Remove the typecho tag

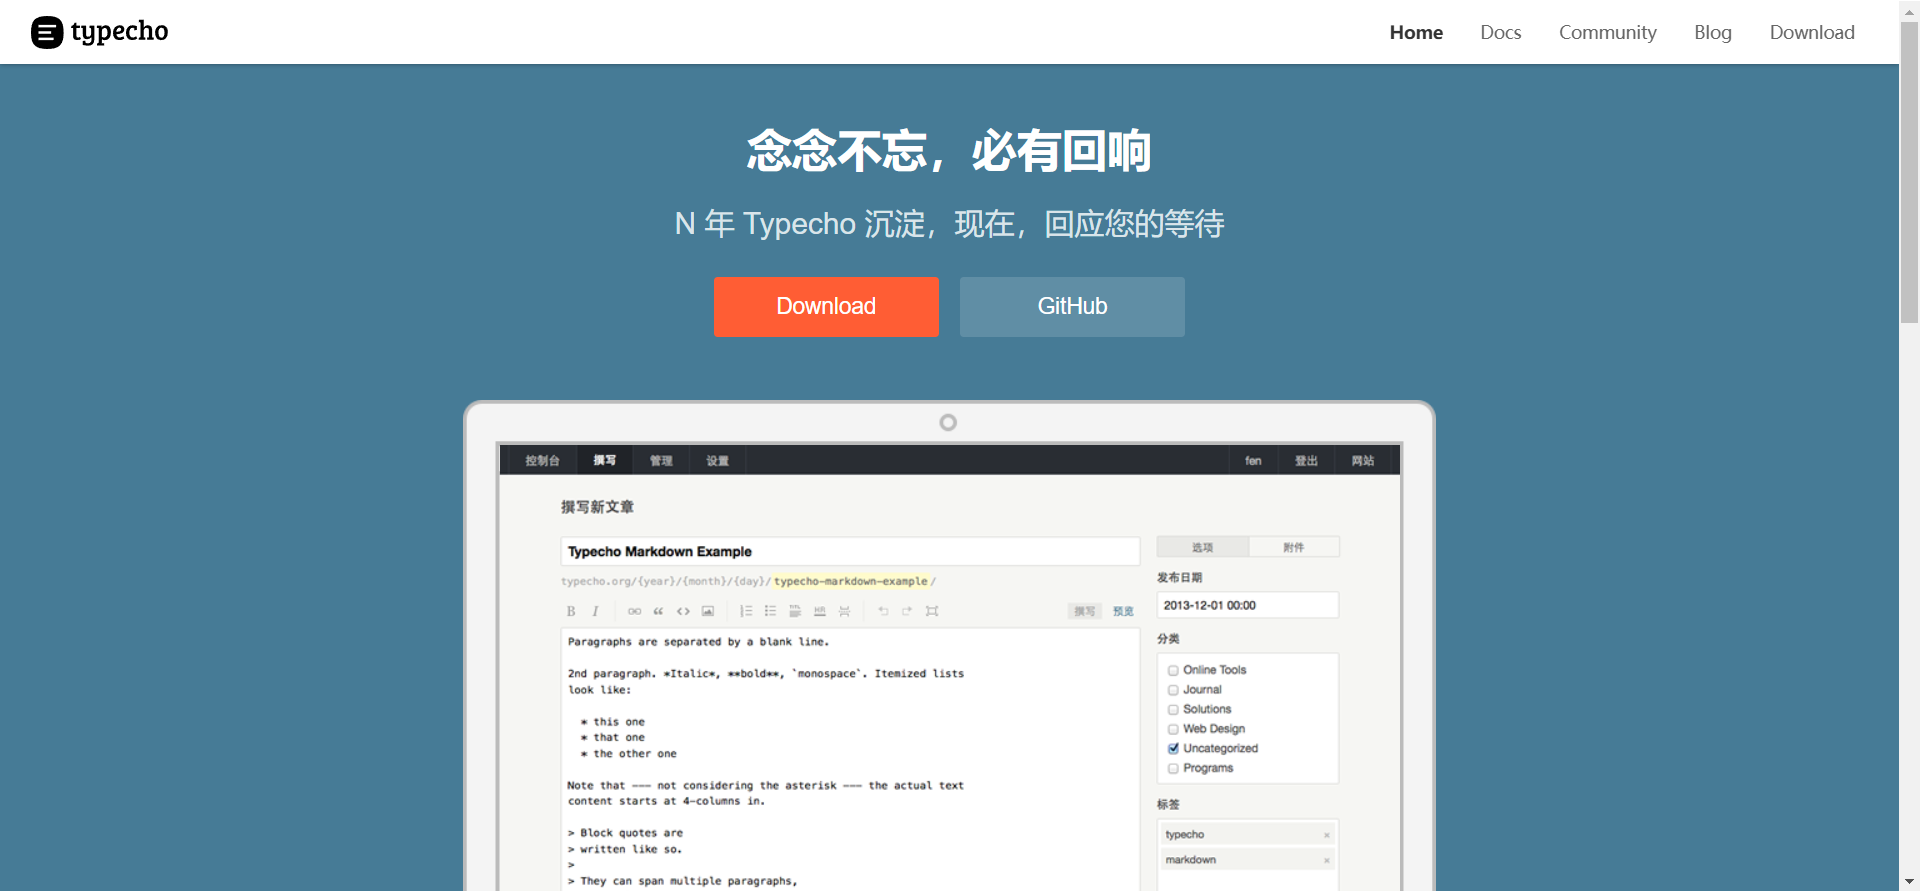[1327, 835]
